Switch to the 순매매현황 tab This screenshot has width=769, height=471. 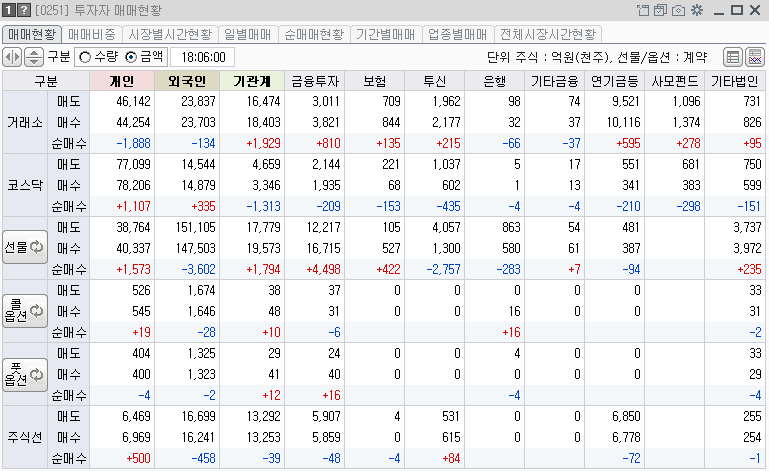[x=314, y=34]
